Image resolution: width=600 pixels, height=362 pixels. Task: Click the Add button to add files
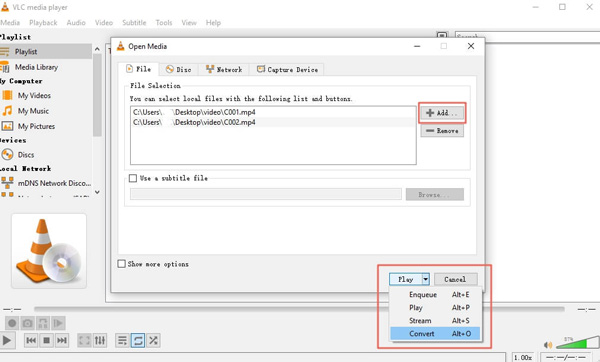(x=442, y=113)
